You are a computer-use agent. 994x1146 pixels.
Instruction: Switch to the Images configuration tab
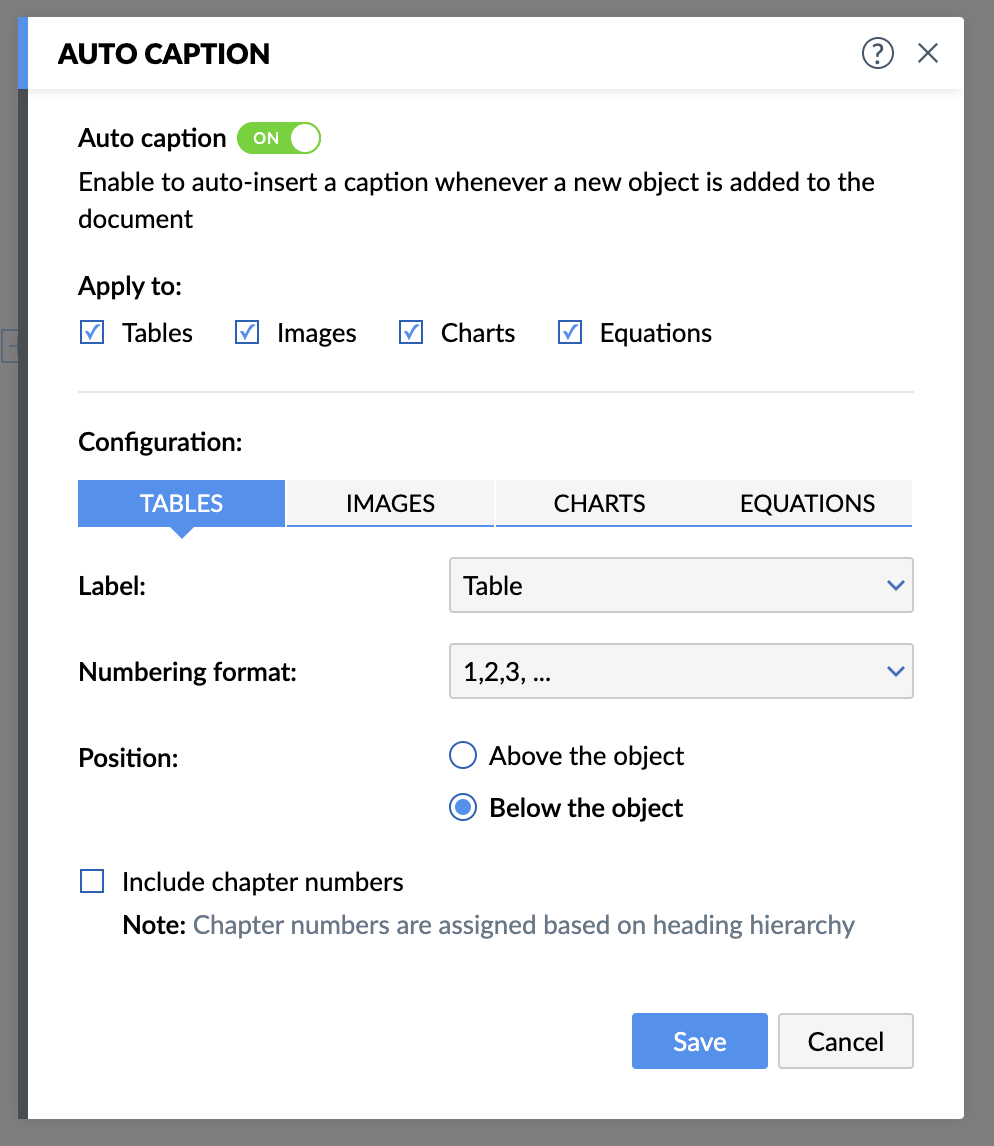click(x=390, y=503)
